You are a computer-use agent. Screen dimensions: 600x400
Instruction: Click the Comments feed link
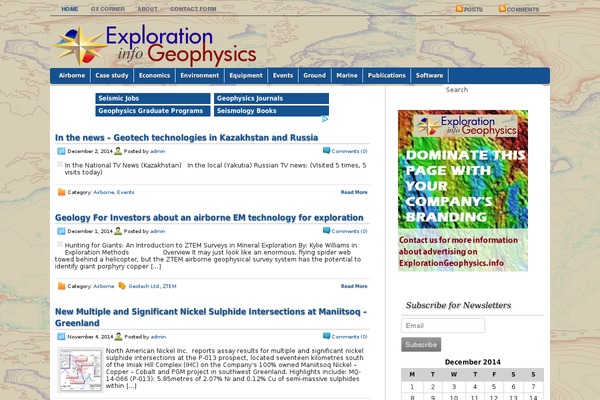coord(523,9)
